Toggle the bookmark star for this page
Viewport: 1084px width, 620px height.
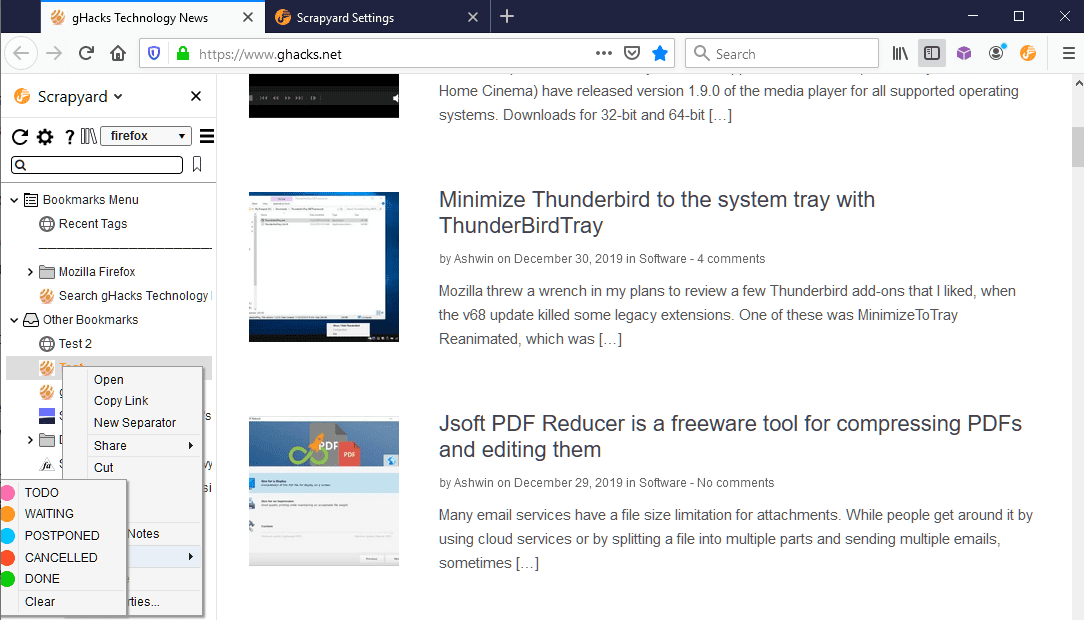660,53
